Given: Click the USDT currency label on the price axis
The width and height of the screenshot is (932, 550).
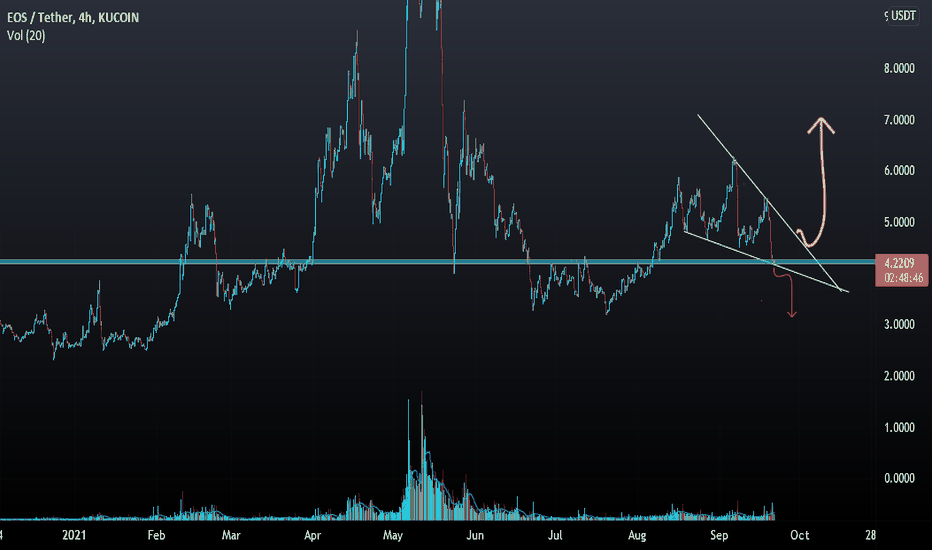Looking at the screenshot, I should tap(903, 15).
